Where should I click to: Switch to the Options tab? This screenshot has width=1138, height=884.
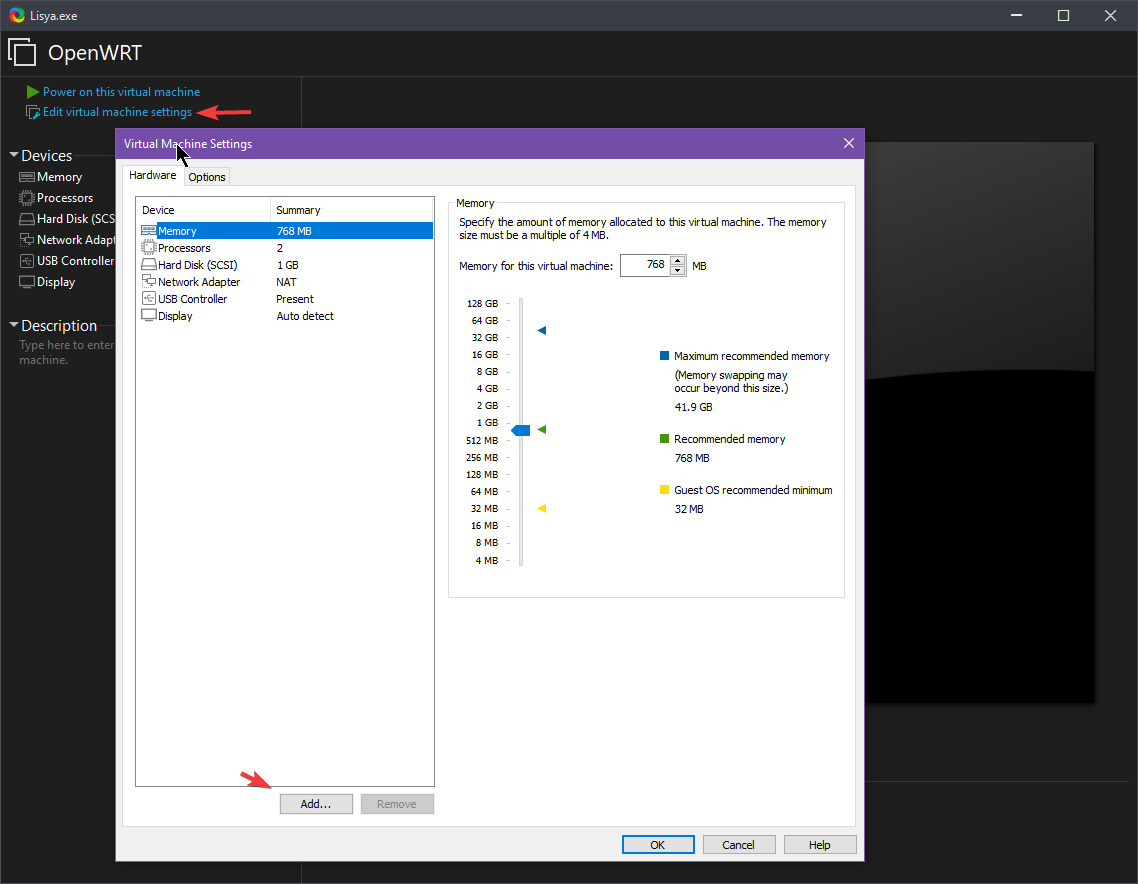pos(207,177)
